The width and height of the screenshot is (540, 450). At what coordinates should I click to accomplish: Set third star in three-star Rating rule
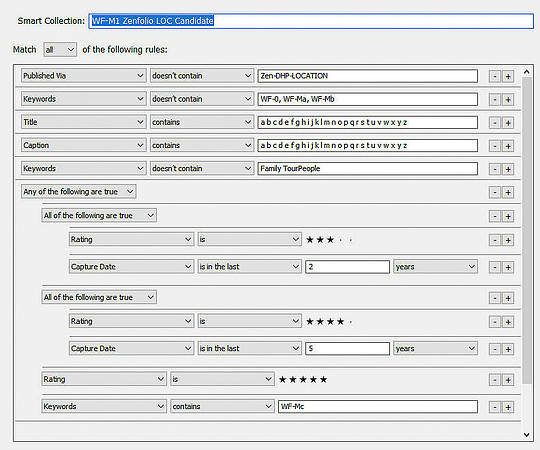(x=330, y=240)
